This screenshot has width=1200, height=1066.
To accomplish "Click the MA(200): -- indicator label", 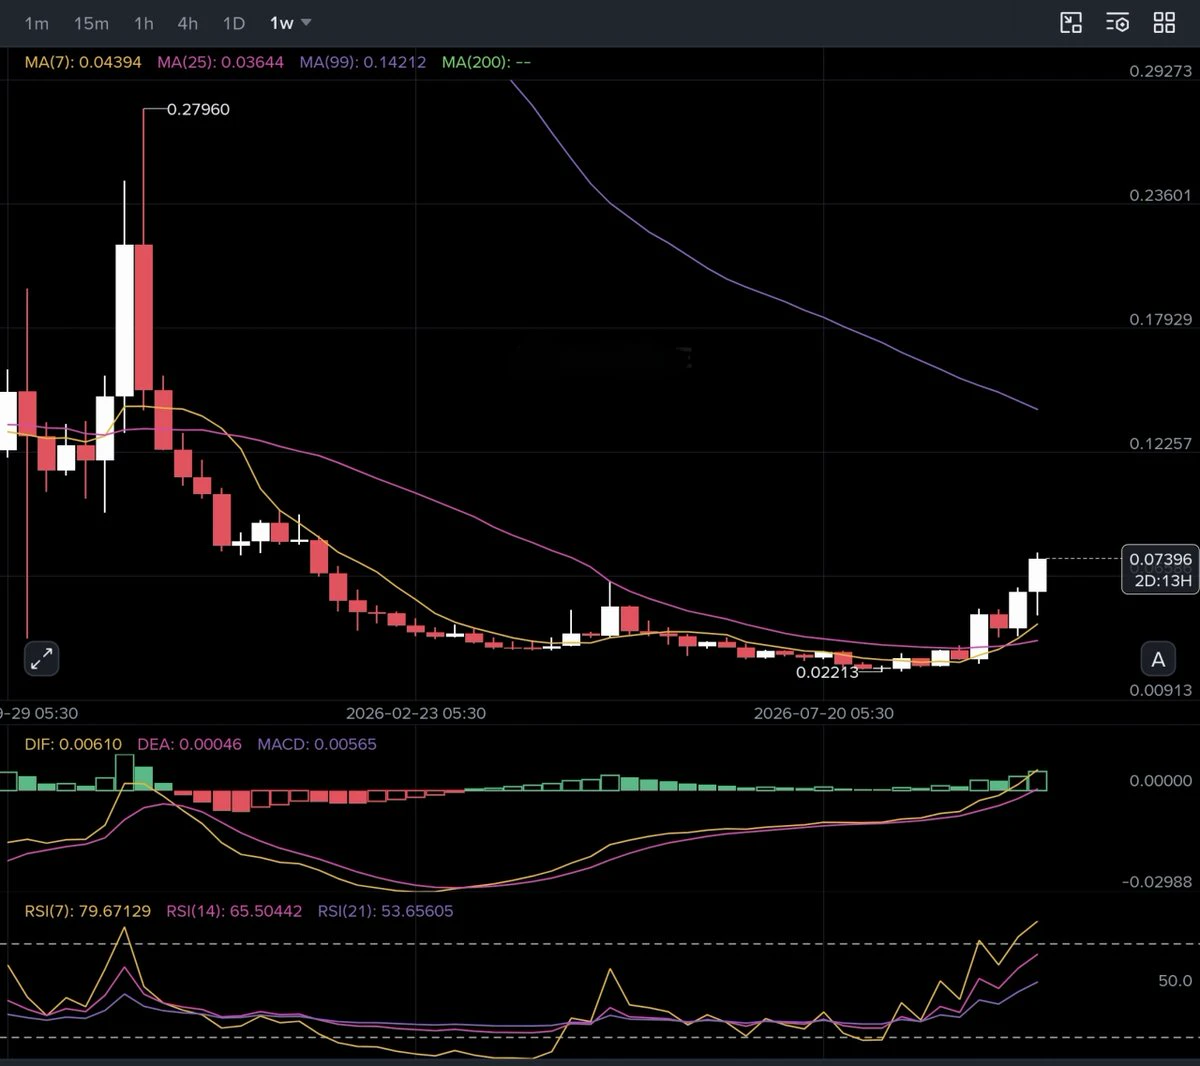I will 486,62.
